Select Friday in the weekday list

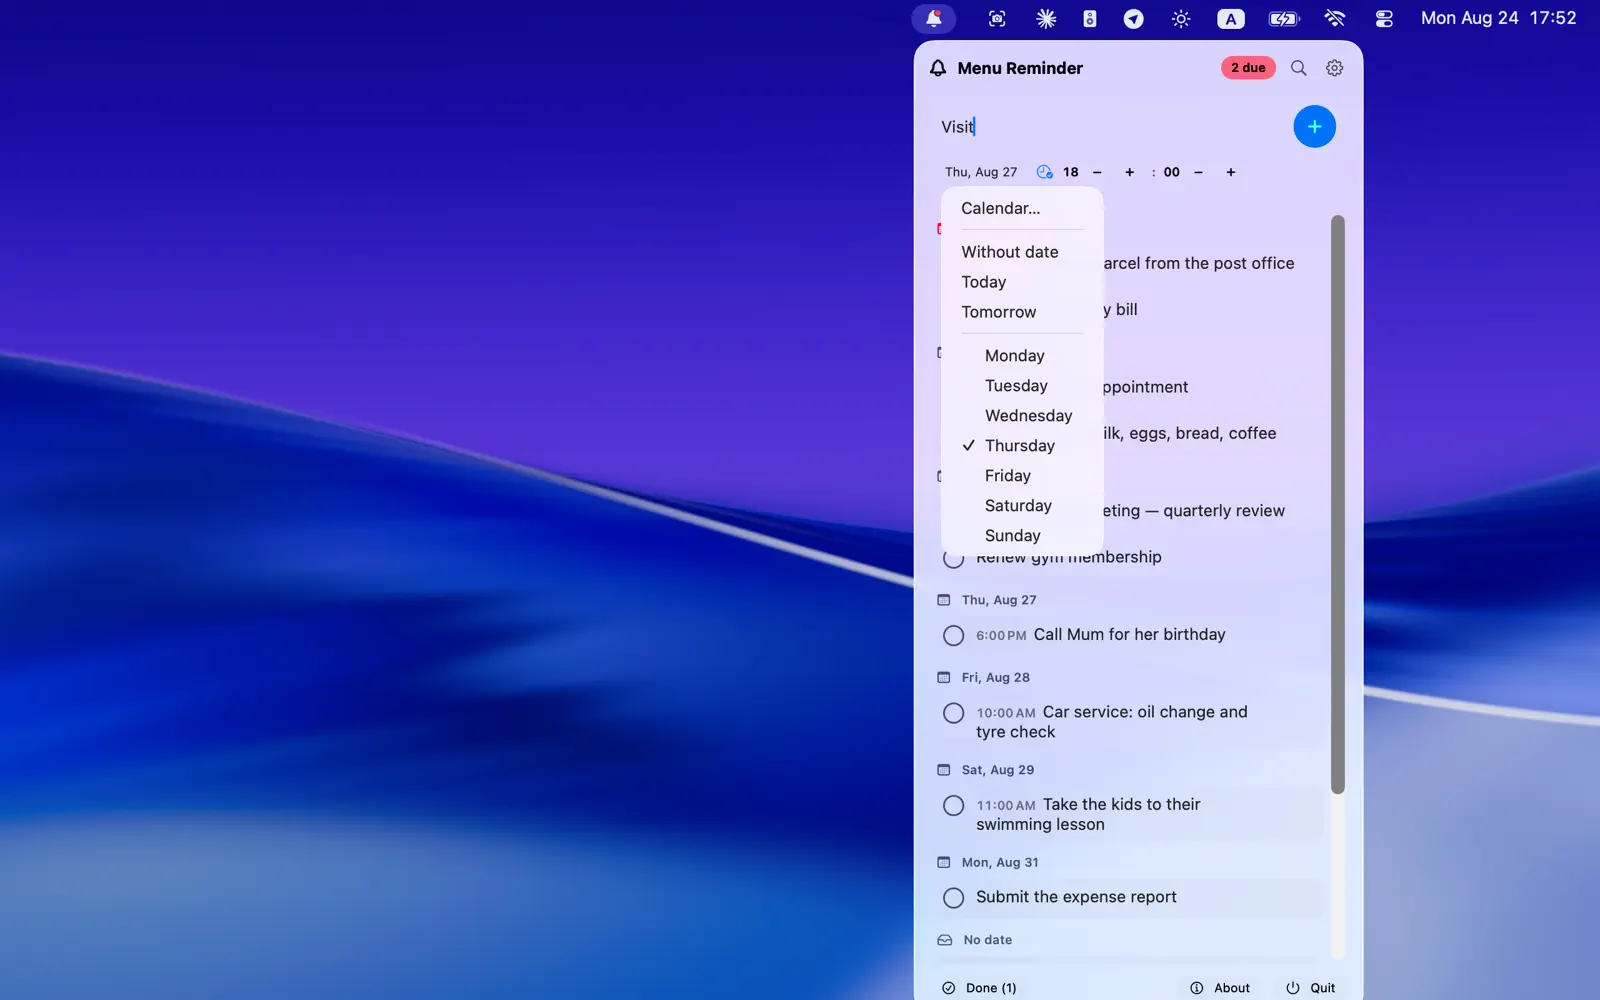pyautogui.click(x=1022, y=476)
